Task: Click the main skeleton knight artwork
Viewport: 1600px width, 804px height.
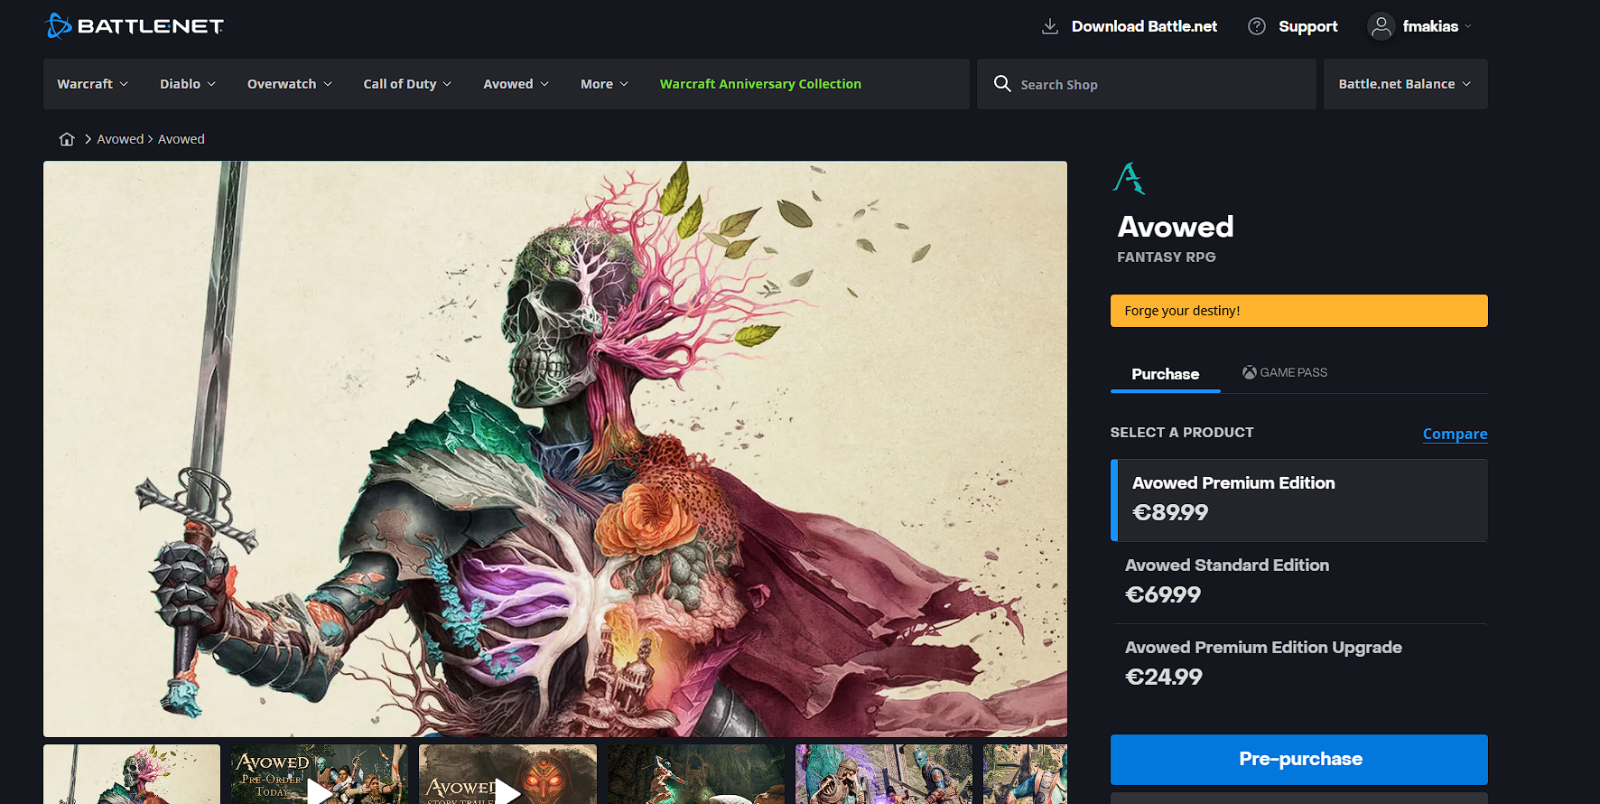Action: pos(555,449)
